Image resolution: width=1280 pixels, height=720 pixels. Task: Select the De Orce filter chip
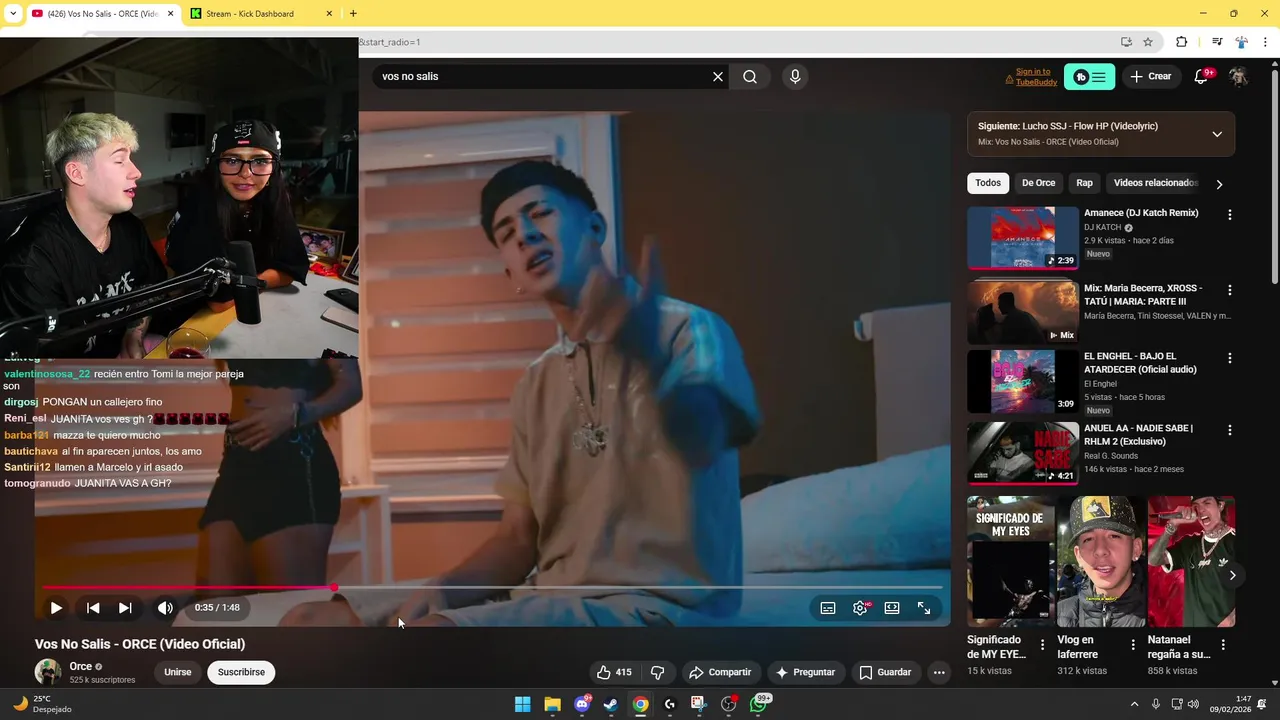pos(1038,183)
